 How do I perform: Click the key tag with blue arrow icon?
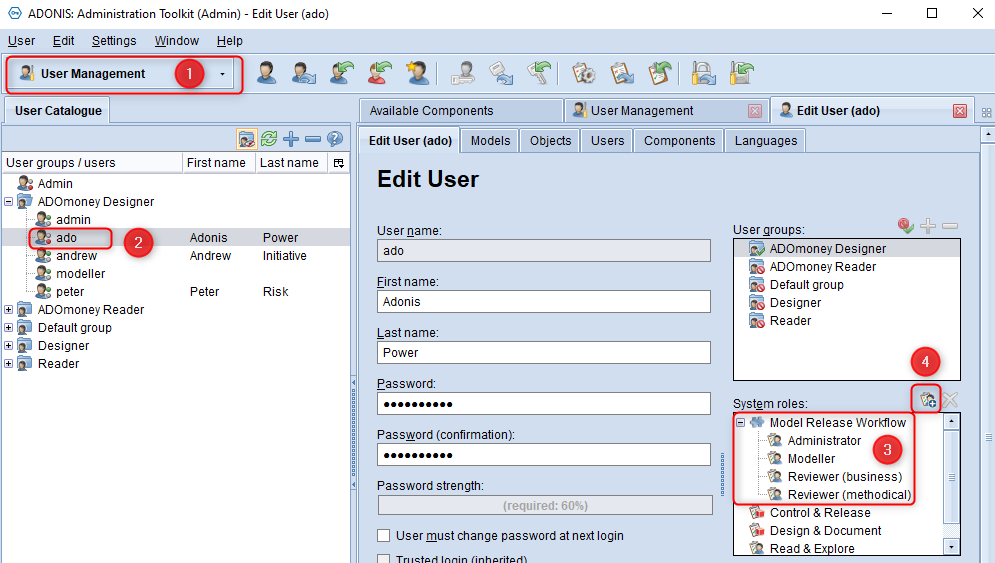click(501, 73)
